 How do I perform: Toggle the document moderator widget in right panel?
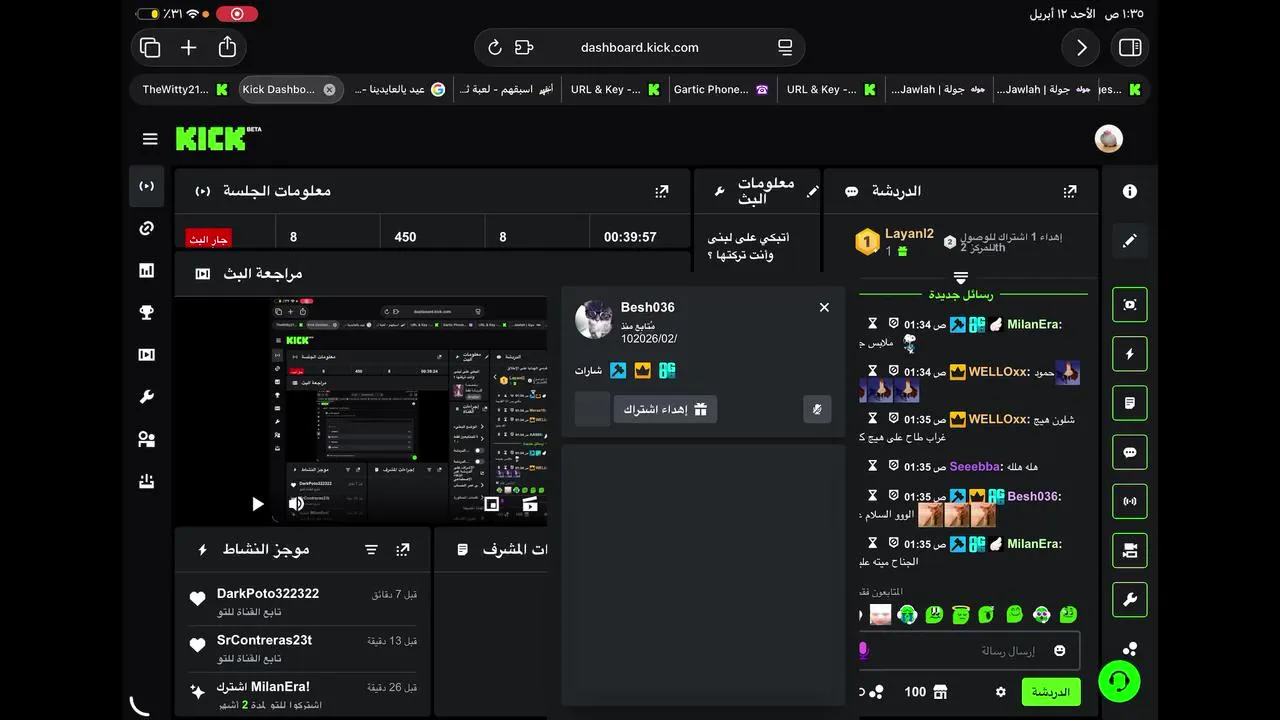pos(1130,403)
